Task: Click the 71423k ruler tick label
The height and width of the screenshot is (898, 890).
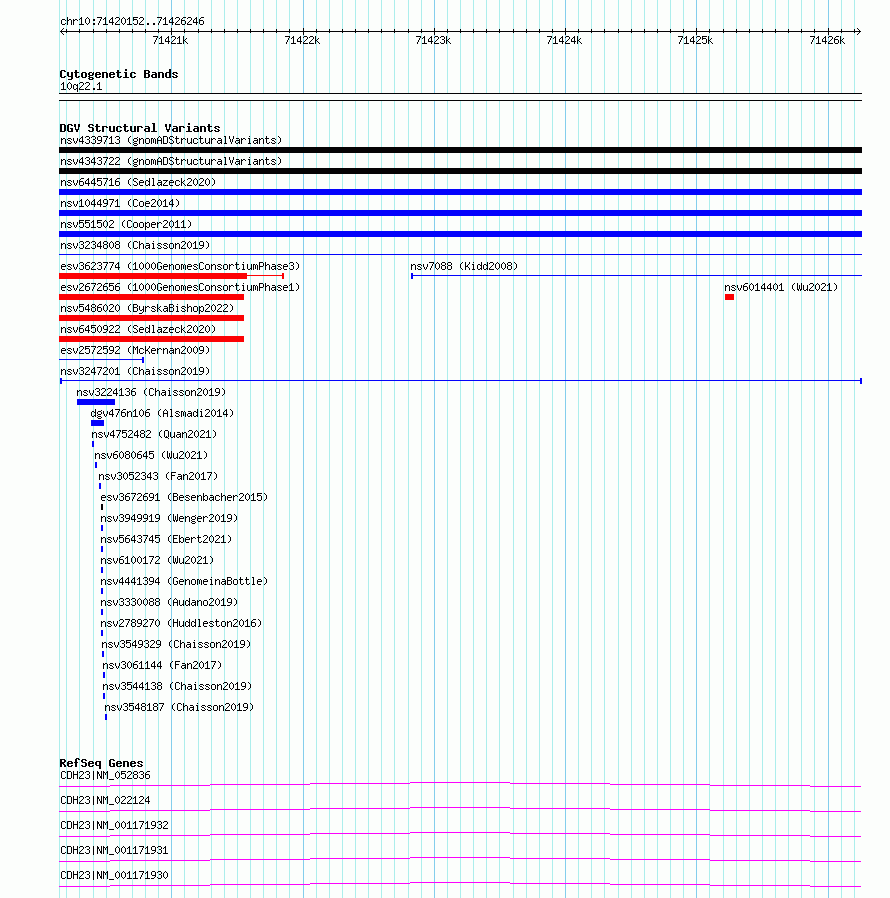Action: pos(433,40)
